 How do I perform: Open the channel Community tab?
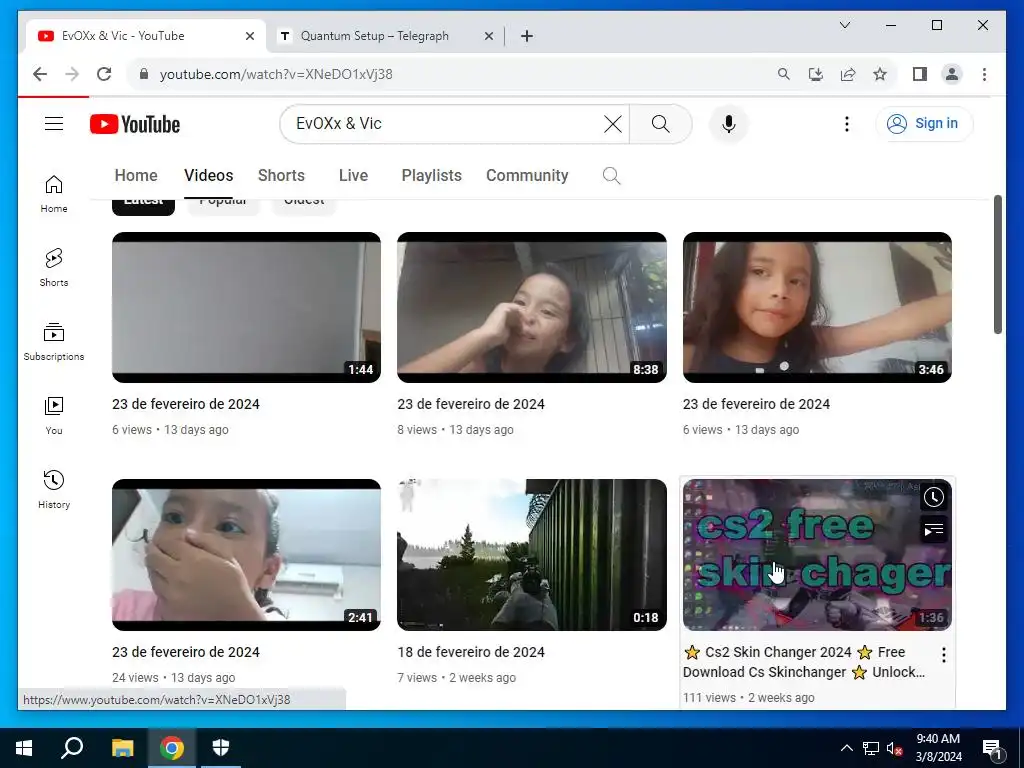click(x=527, y=175)
